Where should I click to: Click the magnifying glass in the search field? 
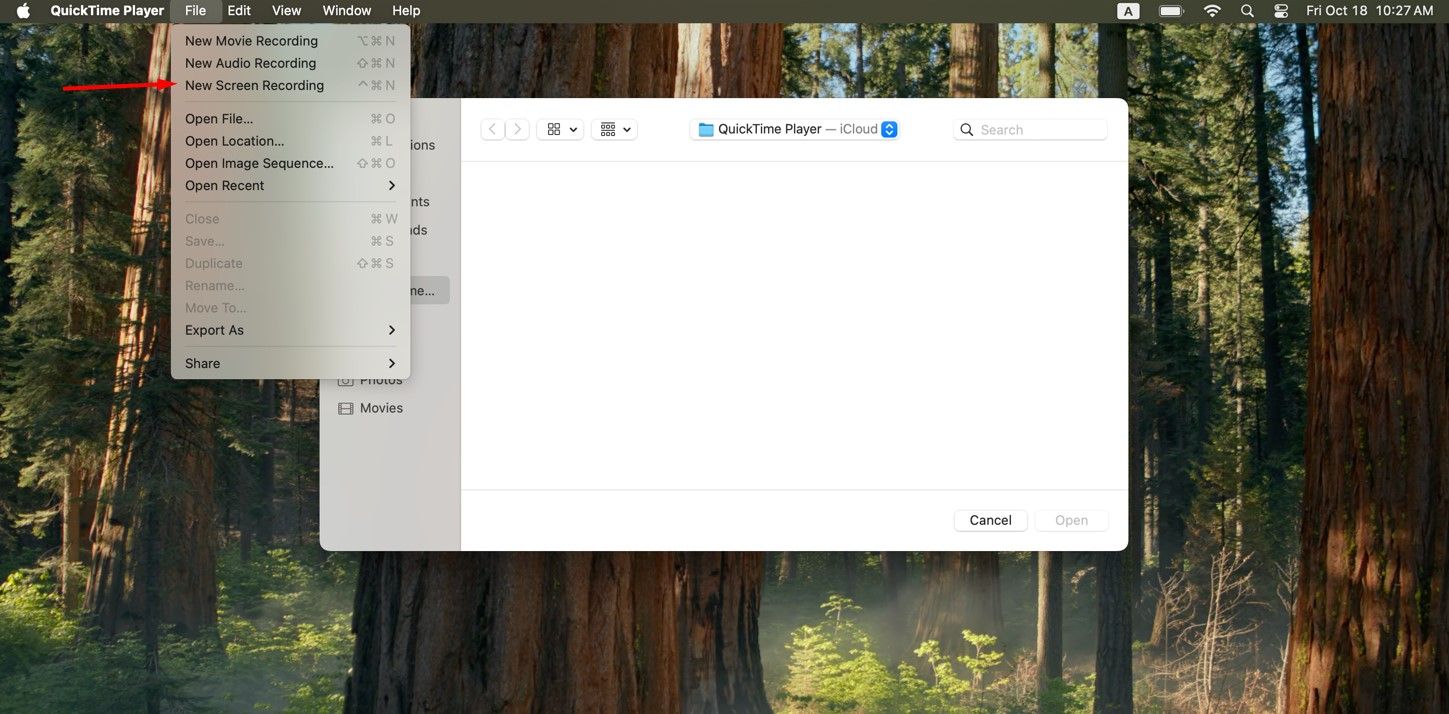[x=966, y=129]
